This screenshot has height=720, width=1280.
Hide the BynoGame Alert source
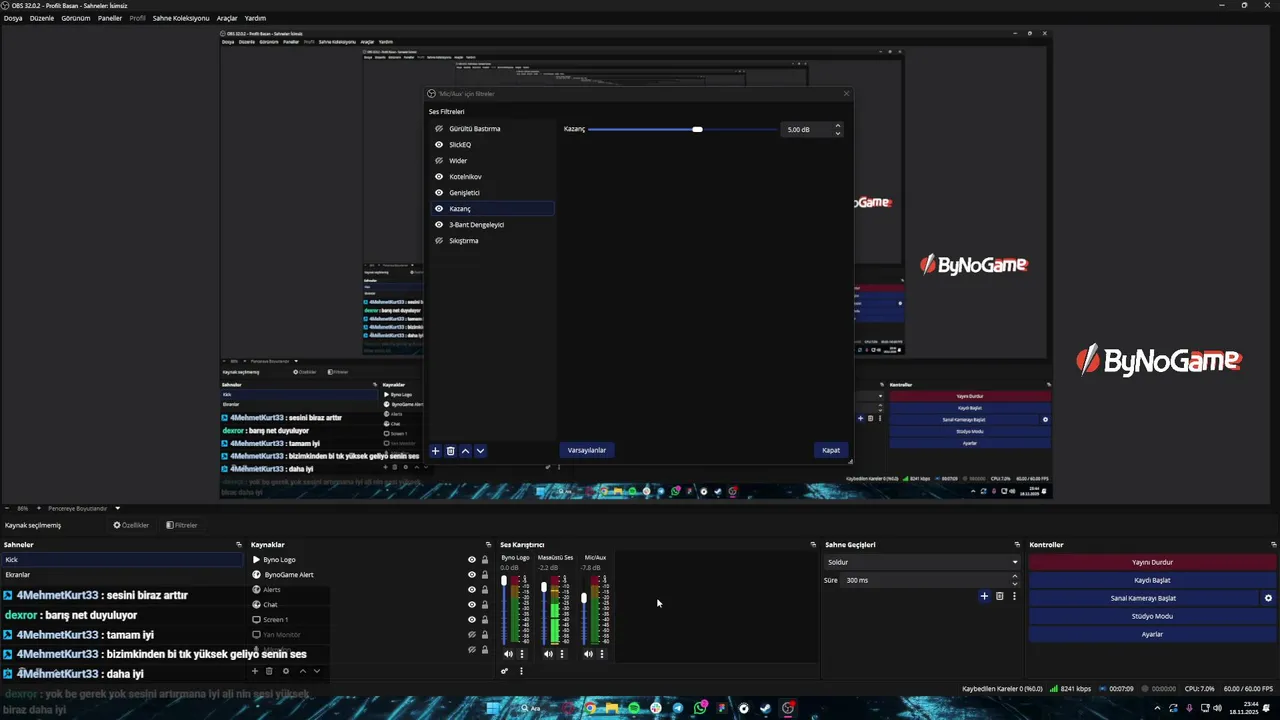pos(472,575)
